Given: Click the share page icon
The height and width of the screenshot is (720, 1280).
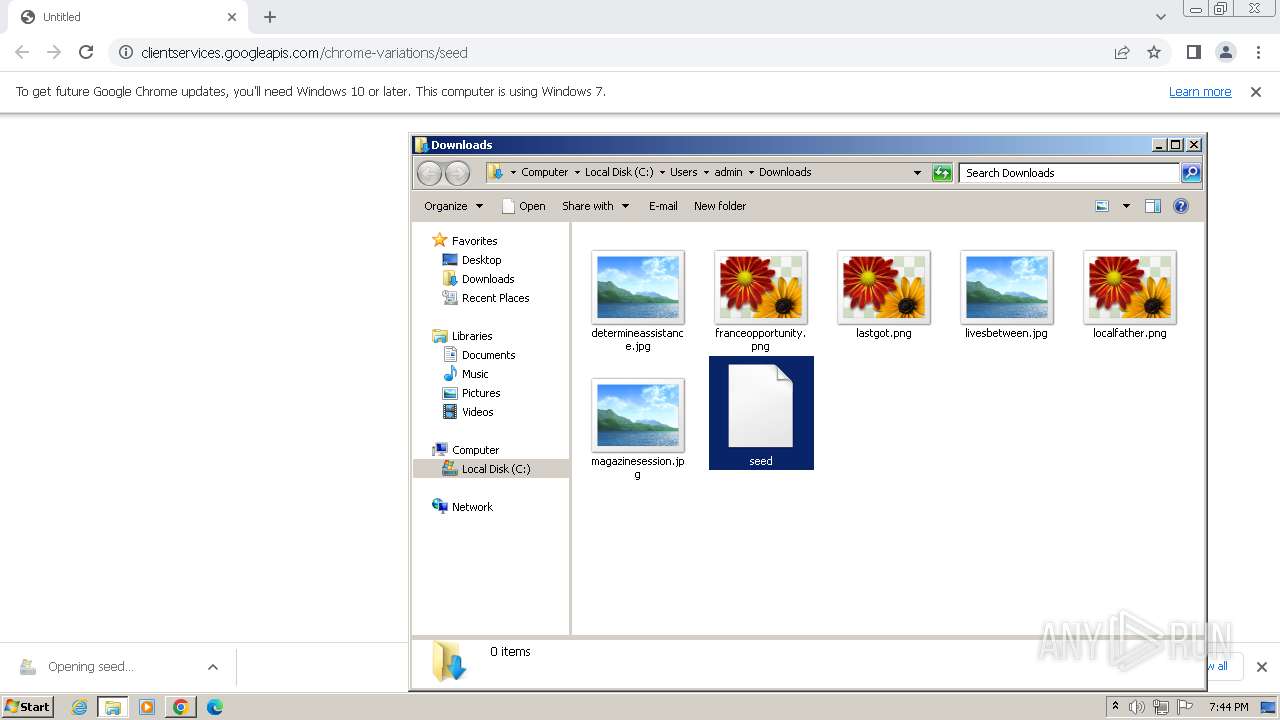Looking at the screenshot, I should [x=1122, y=52].
